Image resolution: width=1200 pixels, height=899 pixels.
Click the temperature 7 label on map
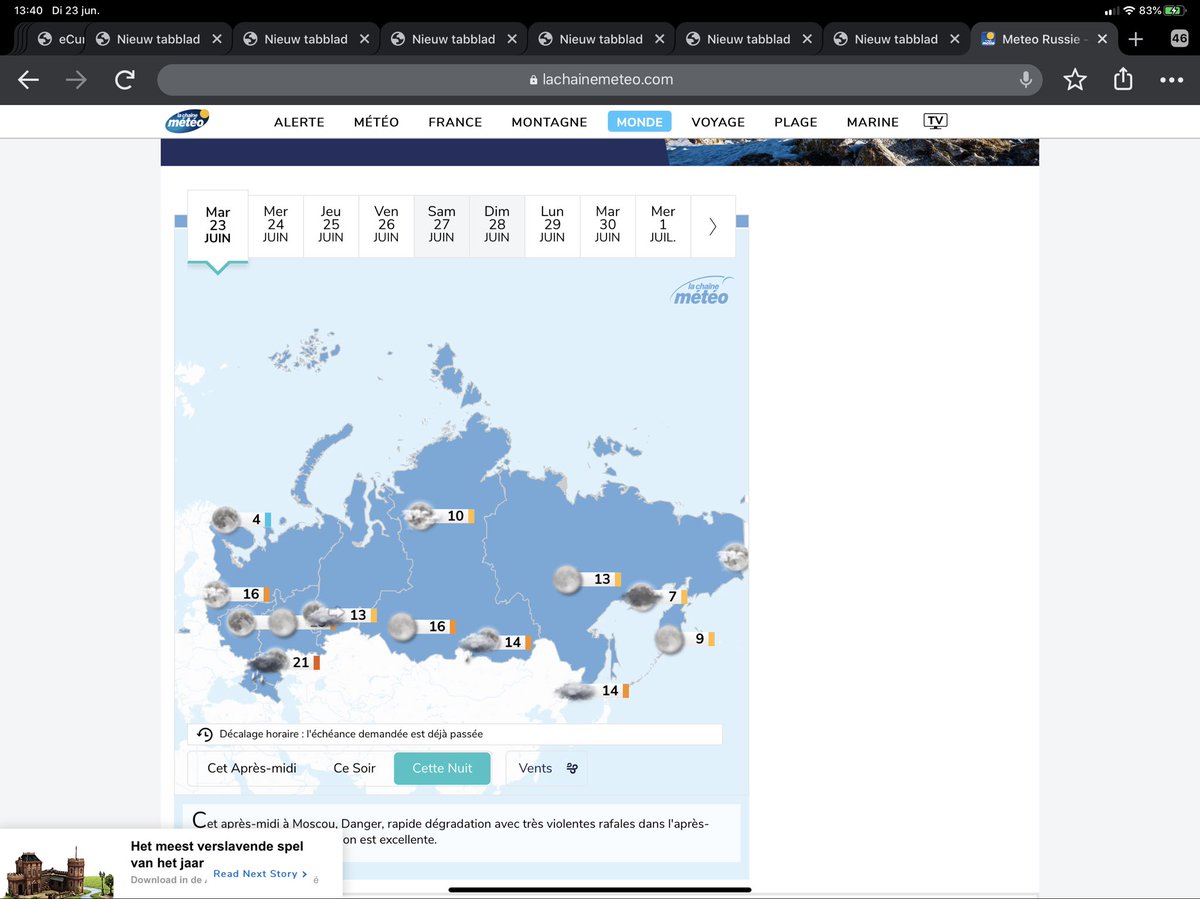pyautogui.click(x=672, y=597)
